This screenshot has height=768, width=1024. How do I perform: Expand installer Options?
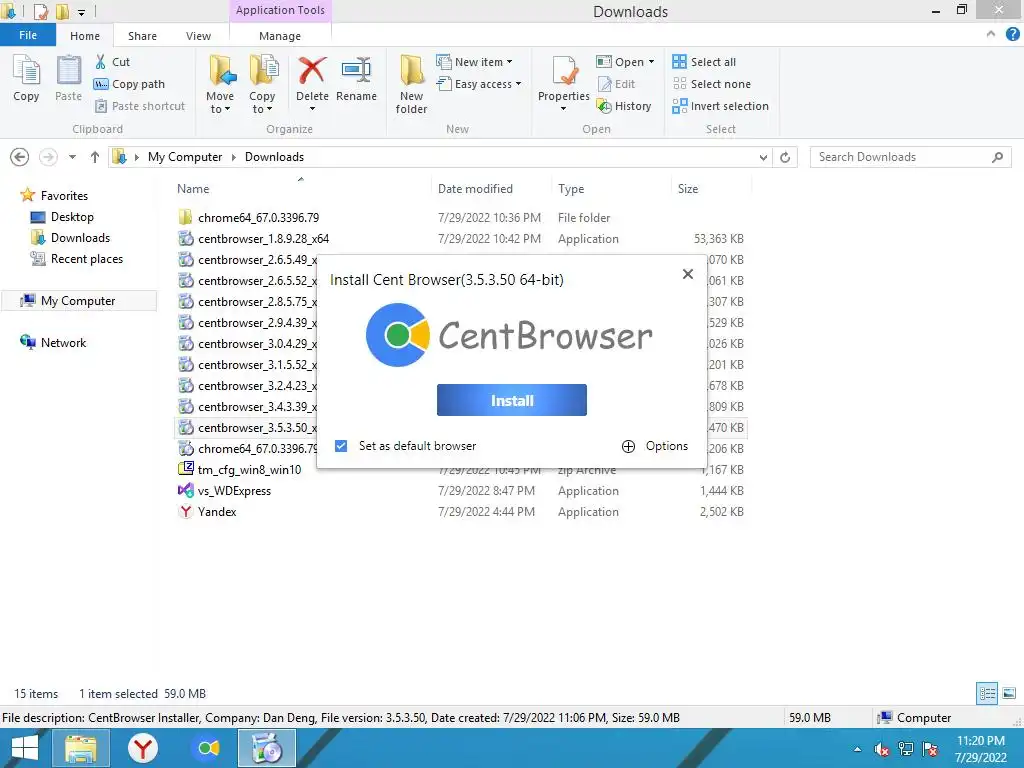655,446
